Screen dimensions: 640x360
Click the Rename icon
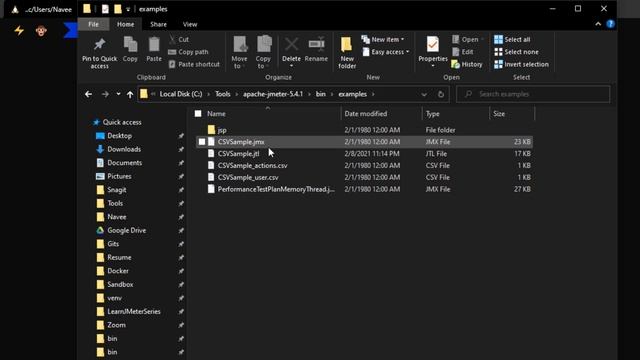(316, 44)
